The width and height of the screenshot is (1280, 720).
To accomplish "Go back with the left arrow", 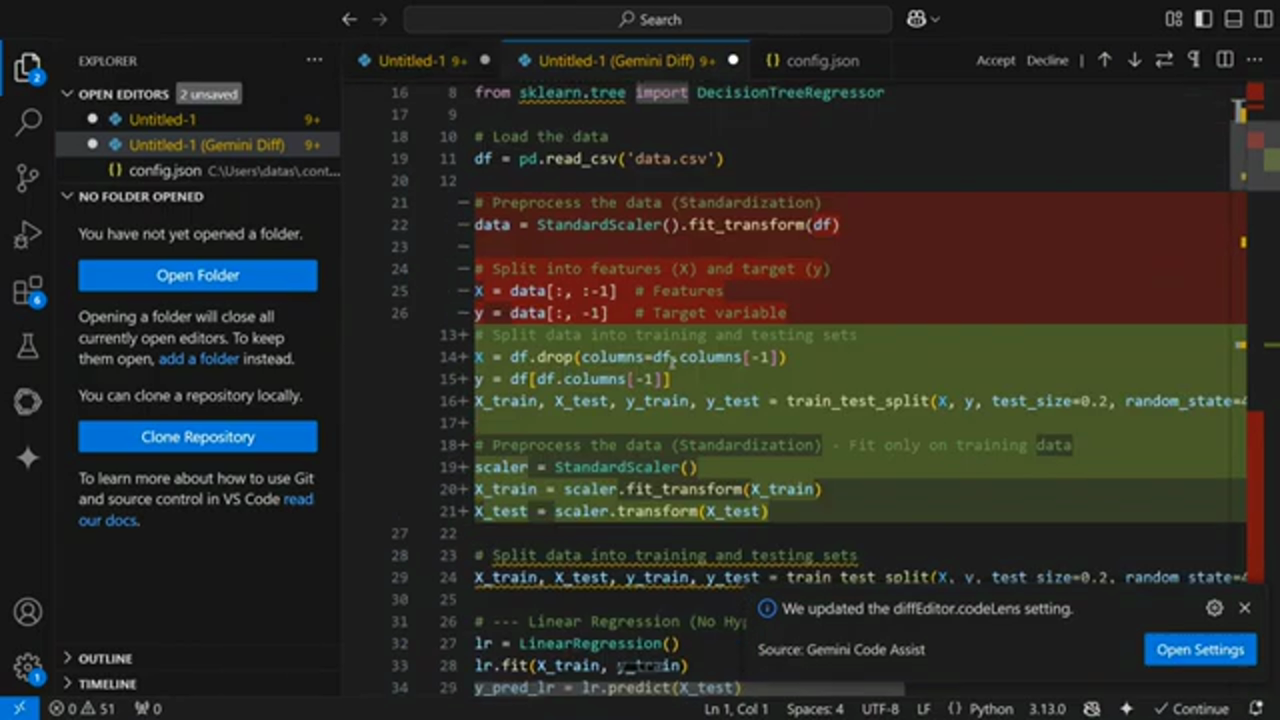I will (x=349, y=19).
